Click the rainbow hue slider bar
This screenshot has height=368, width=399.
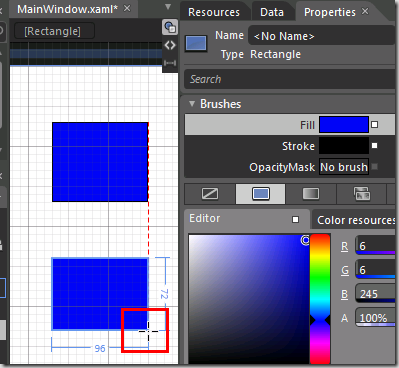pos(320,299)
